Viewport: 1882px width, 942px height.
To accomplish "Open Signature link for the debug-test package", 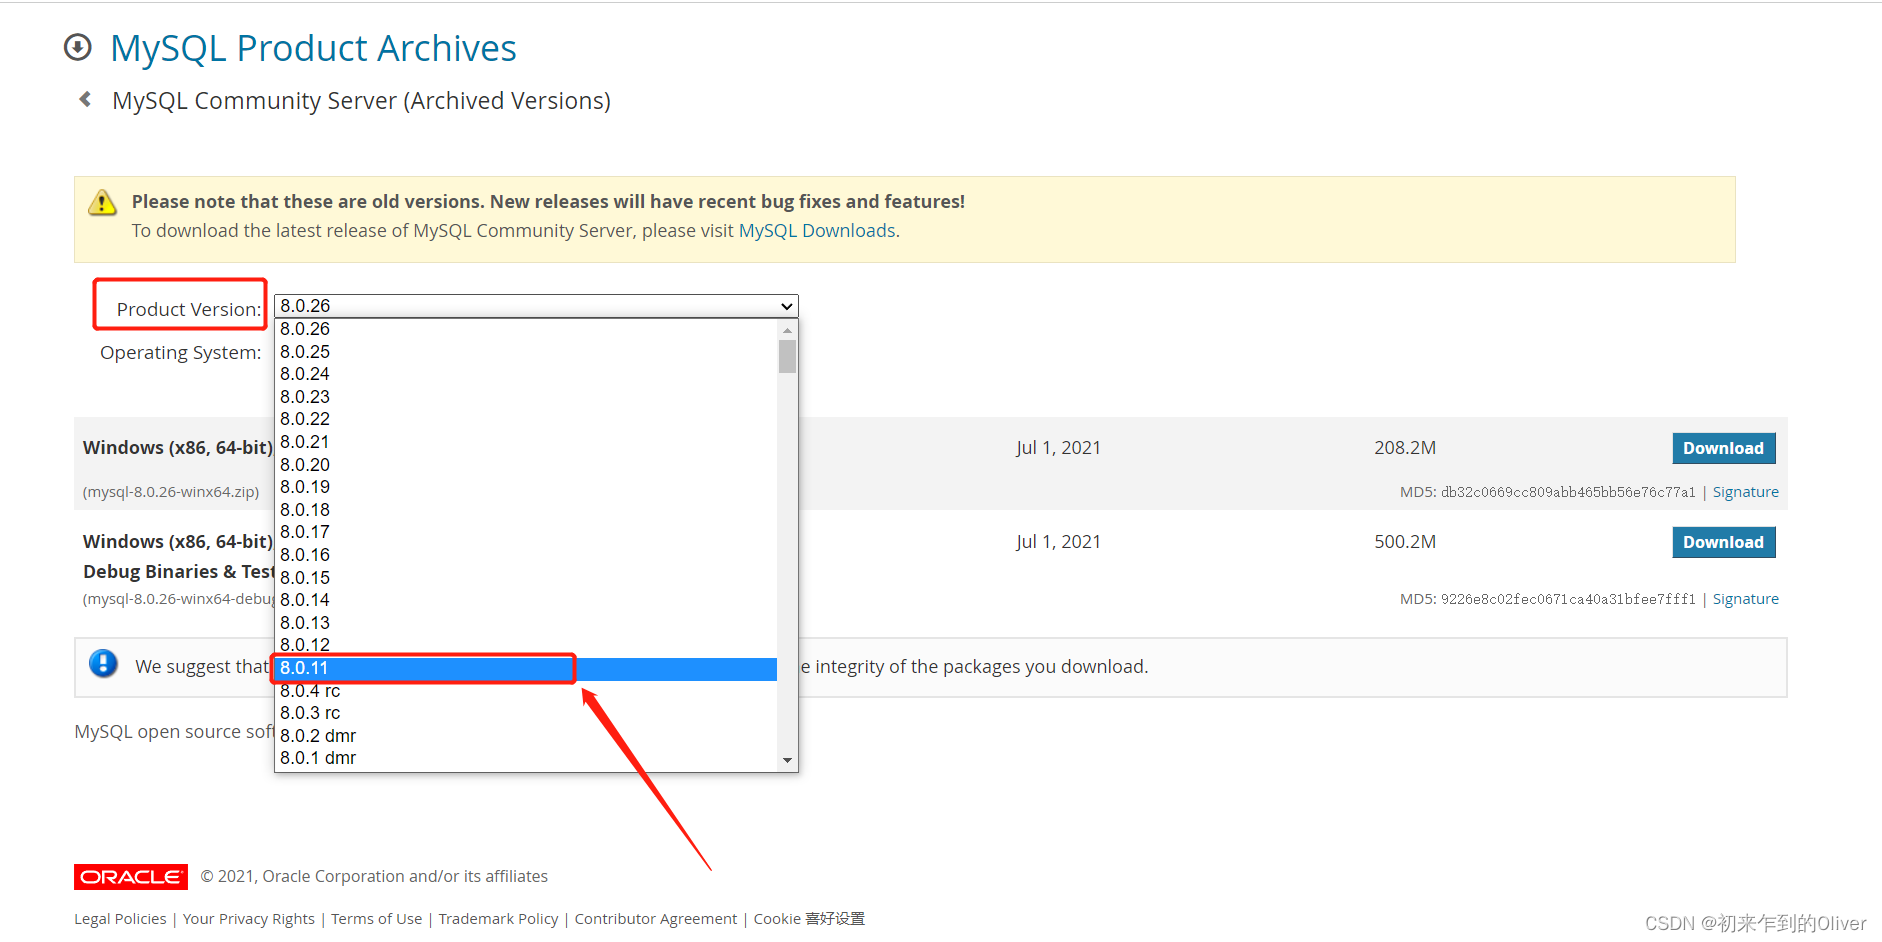I will (x=1745, y=599).
